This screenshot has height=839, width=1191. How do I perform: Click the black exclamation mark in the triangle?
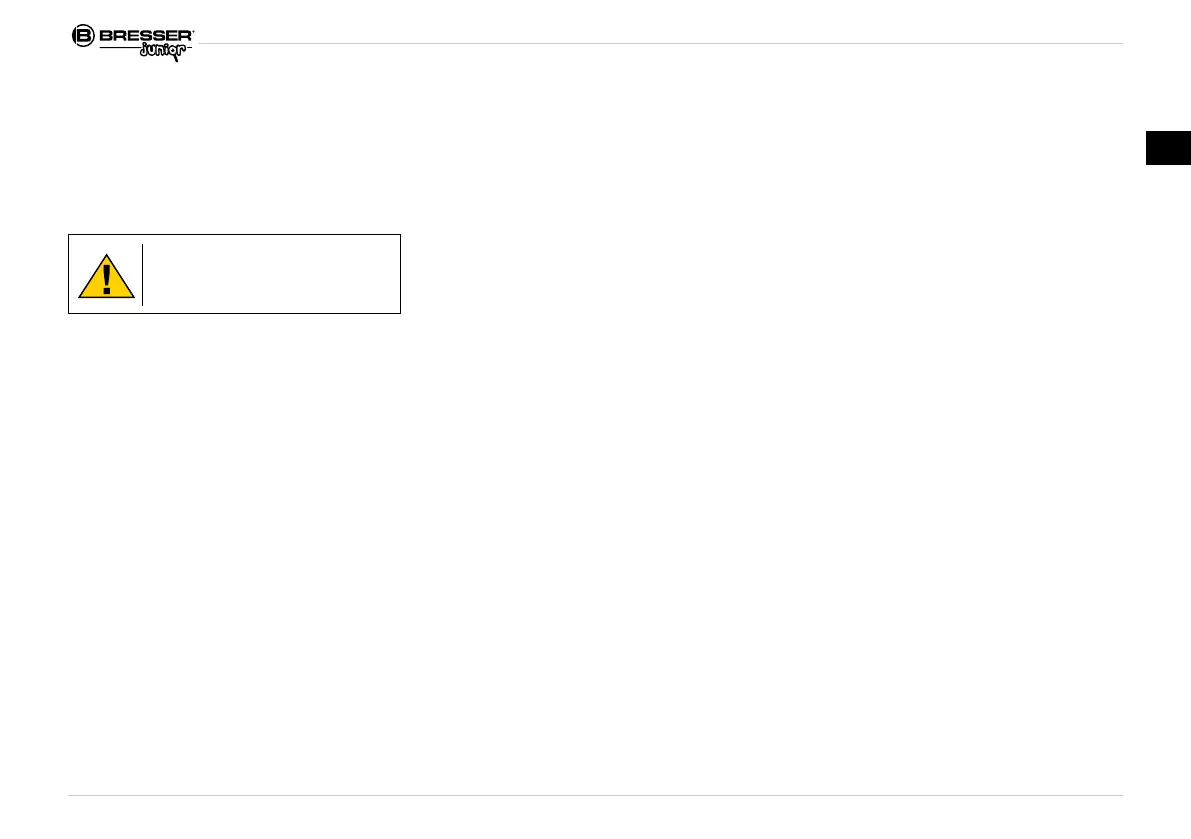(106, 279)
